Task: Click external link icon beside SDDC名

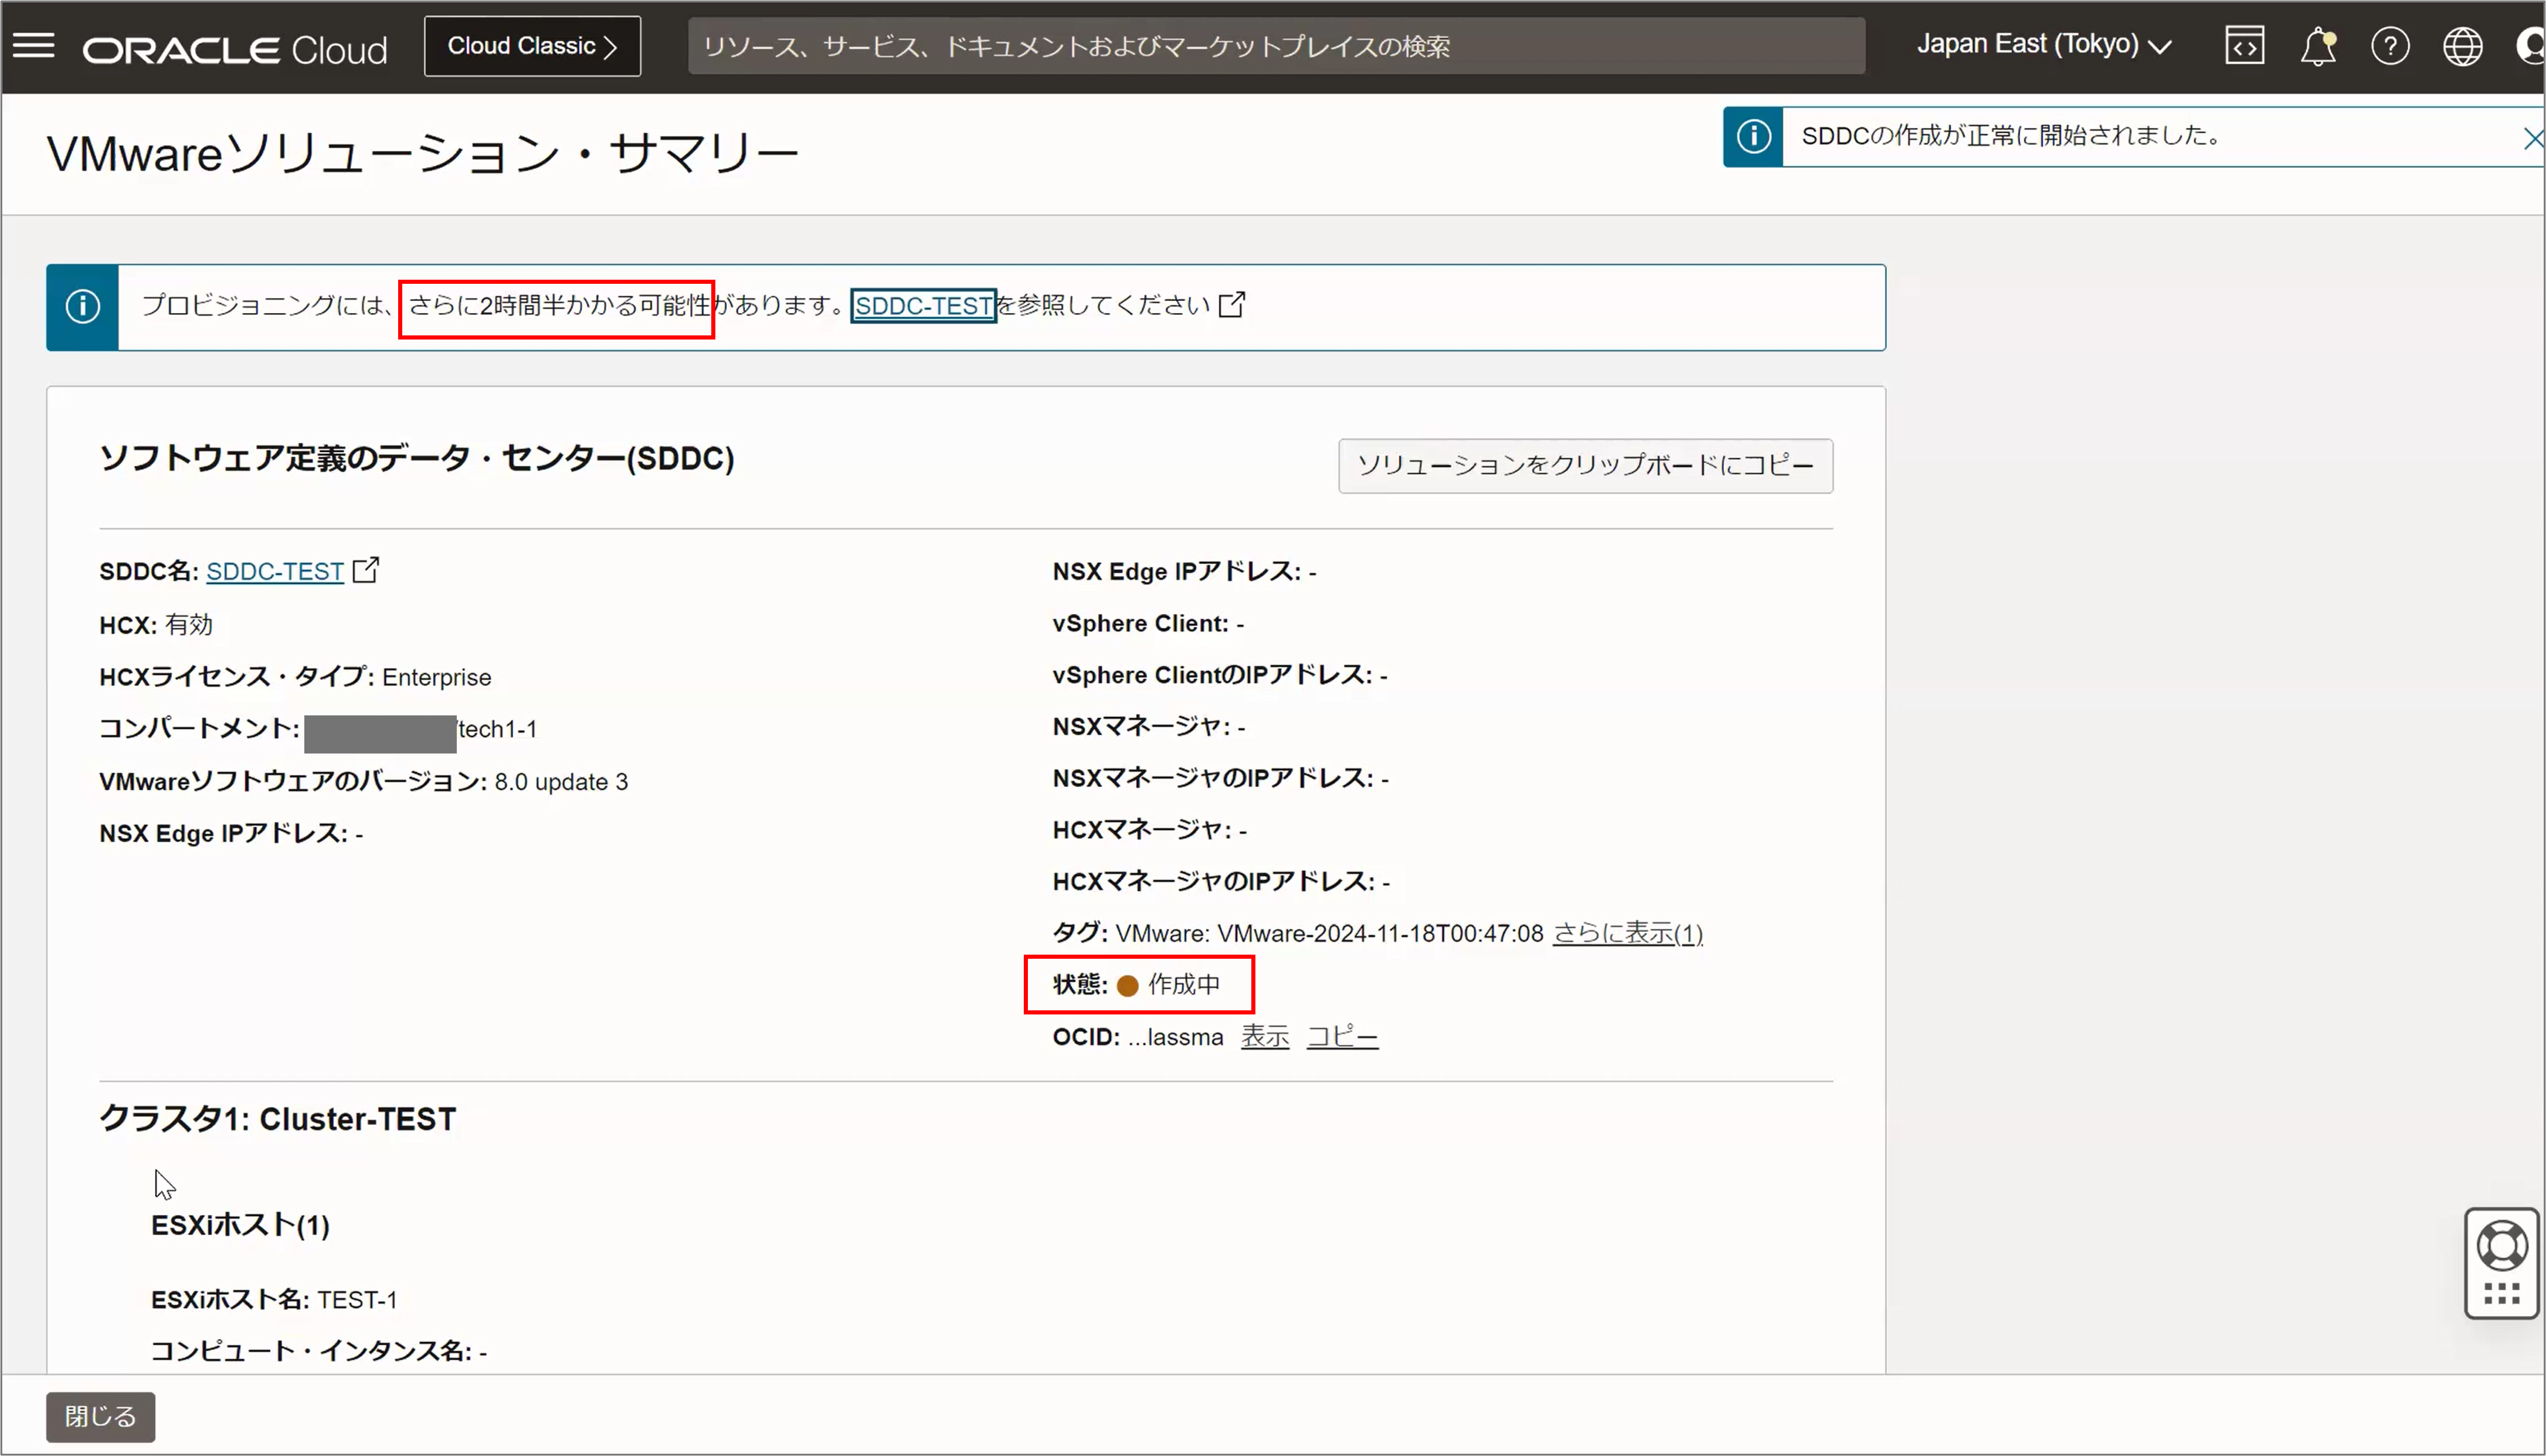Action: (x=366, y=569)
